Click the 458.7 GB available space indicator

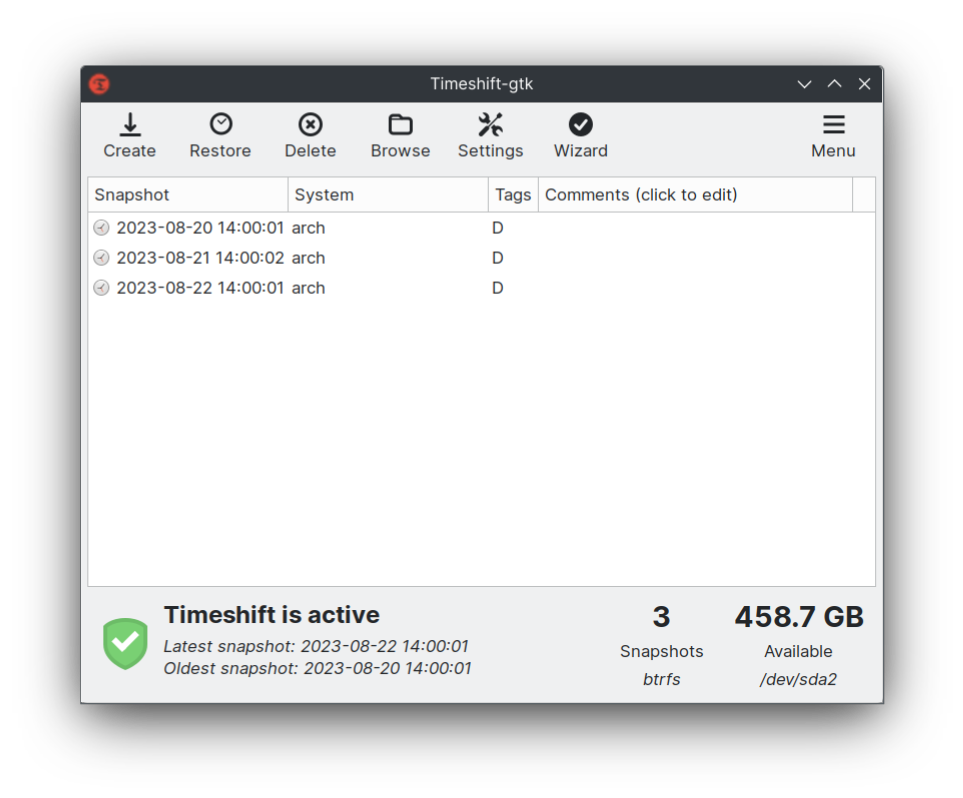798,616
